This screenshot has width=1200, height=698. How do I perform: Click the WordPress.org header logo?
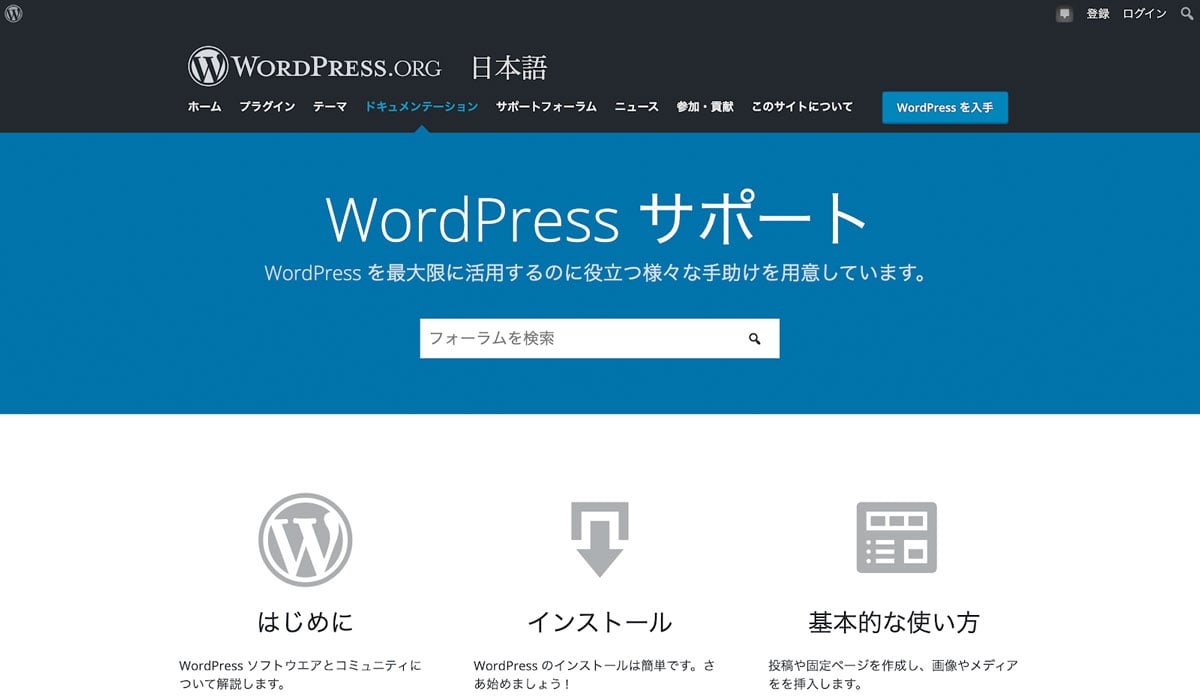tap(315, 67)
